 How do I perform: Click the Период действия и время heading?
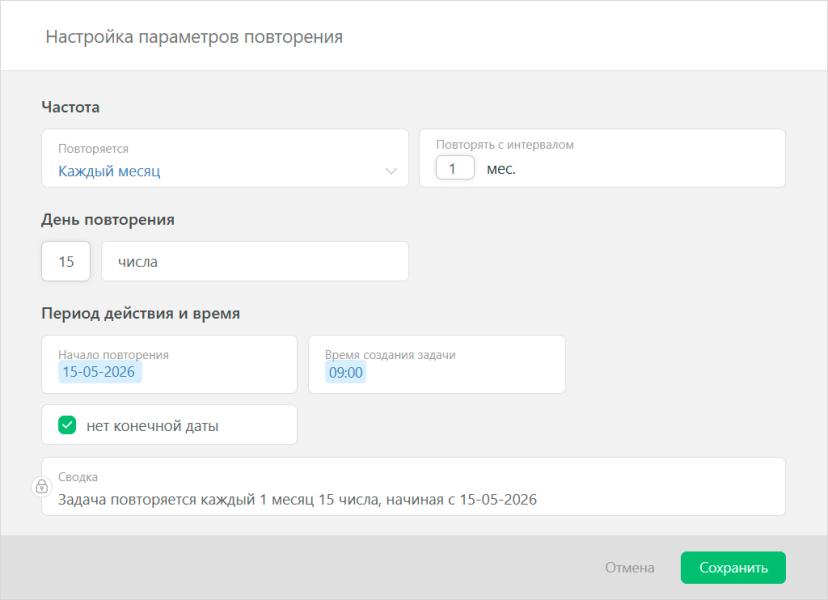[140, 313]
